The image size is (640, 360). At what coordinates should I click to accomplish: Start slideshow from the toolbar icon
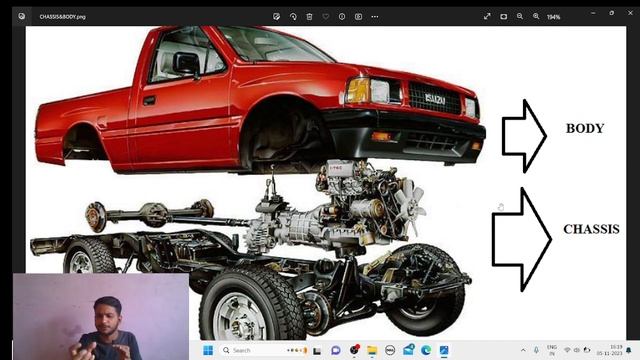358,17
